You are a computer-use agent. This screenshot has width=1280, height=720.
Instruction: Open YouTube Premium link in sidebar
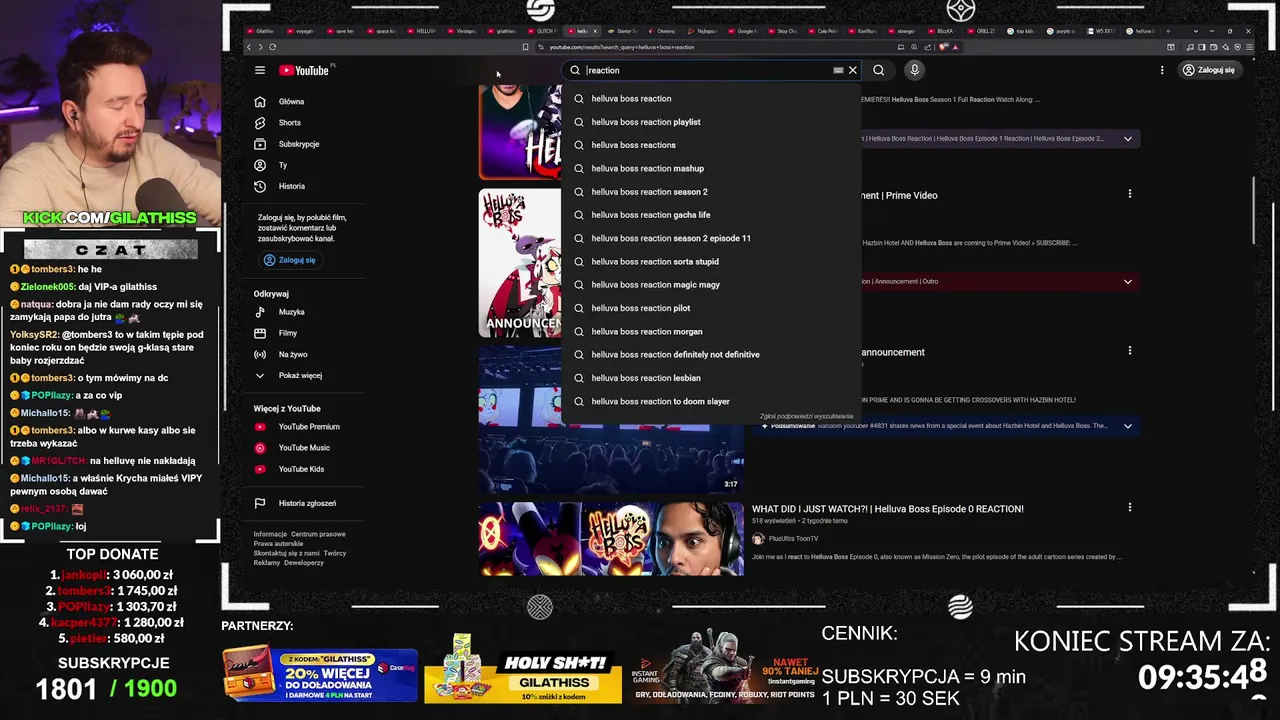(309, 426)
